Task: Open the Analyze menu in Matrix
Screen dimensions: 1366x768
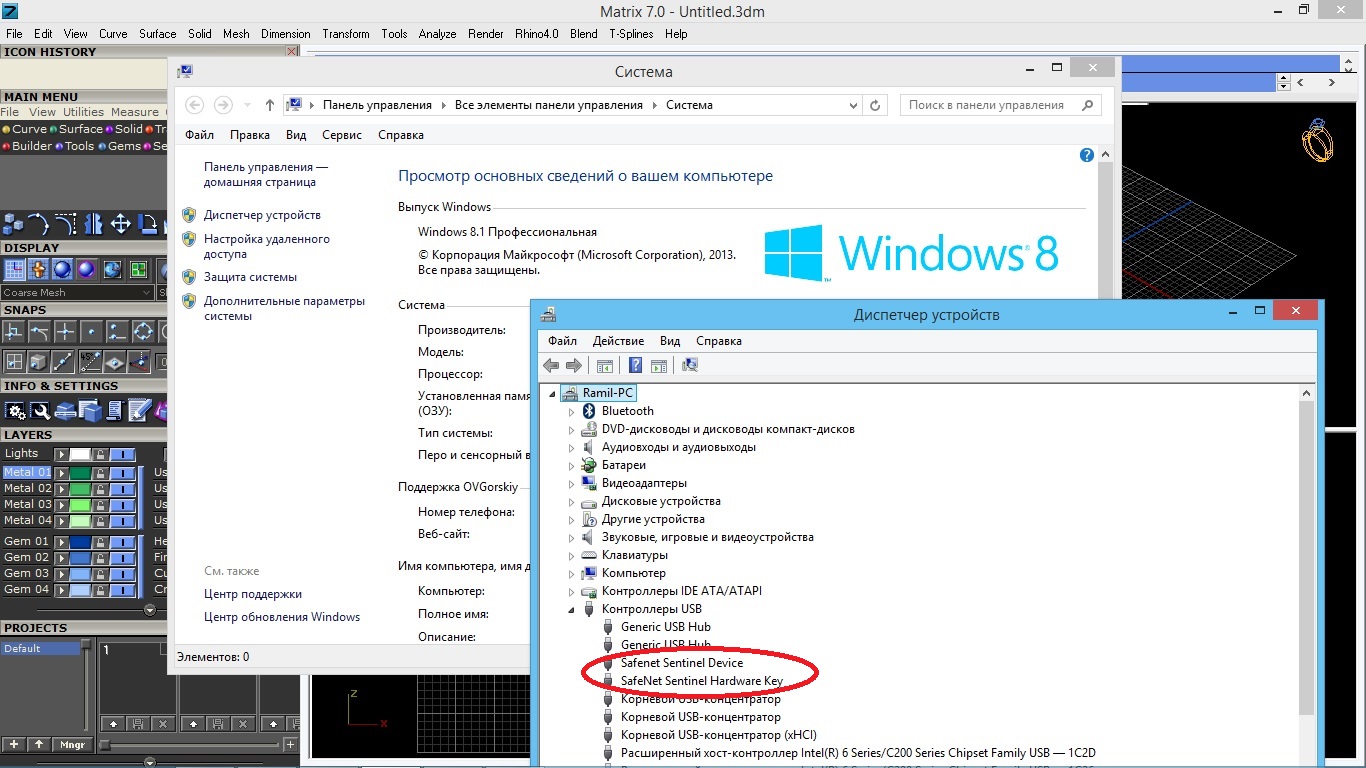Action: click(x=437, y=33)
